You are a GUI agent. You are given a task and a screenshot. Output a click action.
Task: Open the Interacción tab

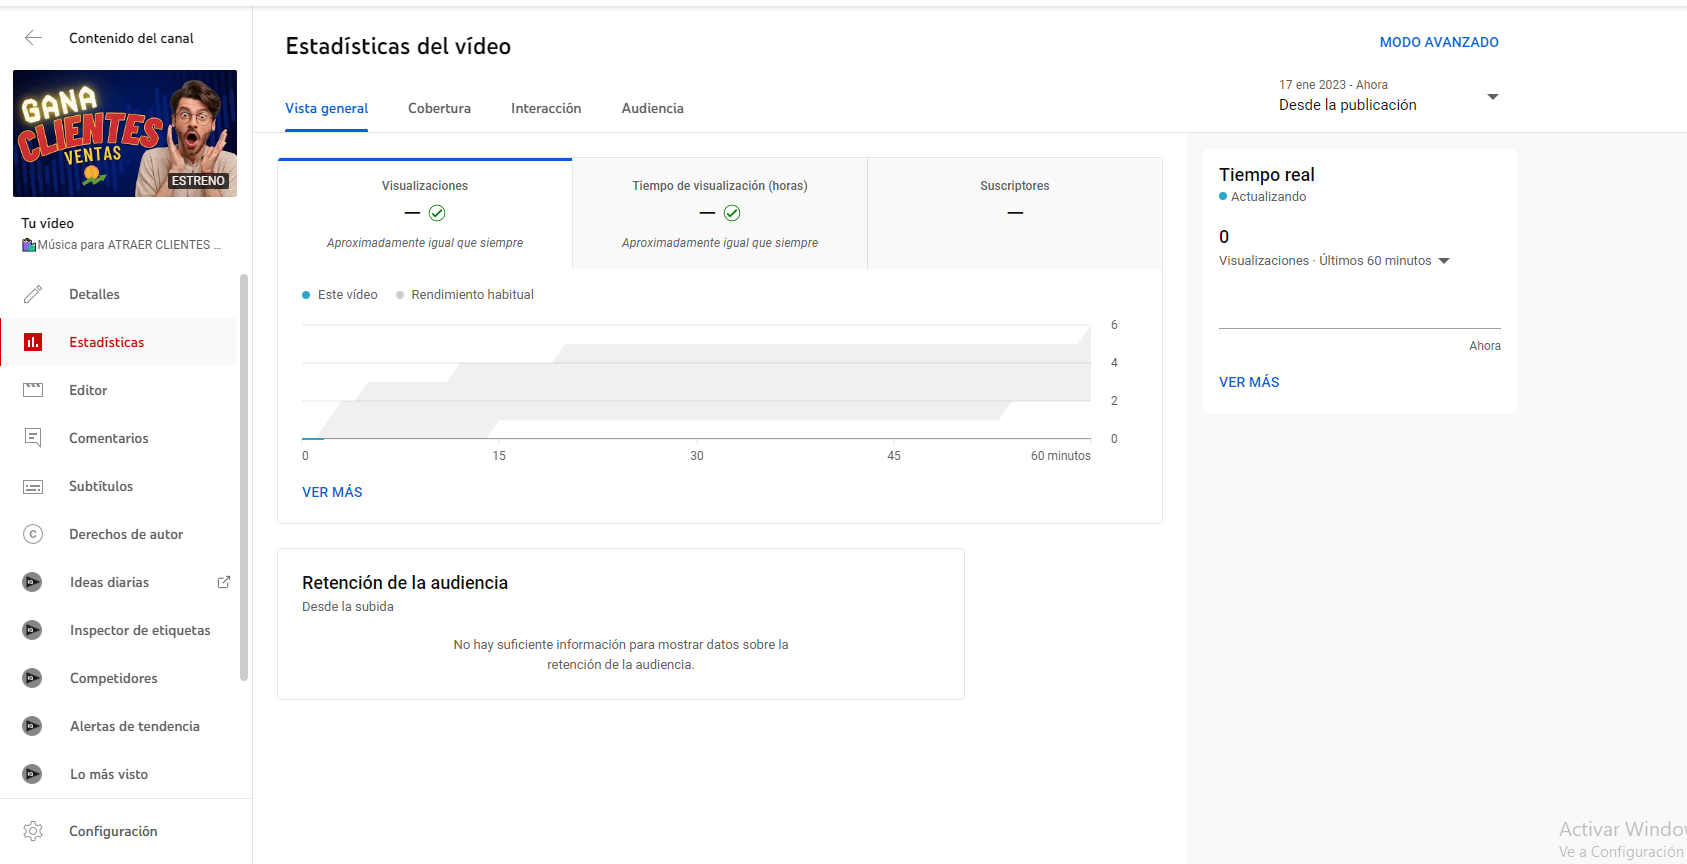[x=546, y=108]
